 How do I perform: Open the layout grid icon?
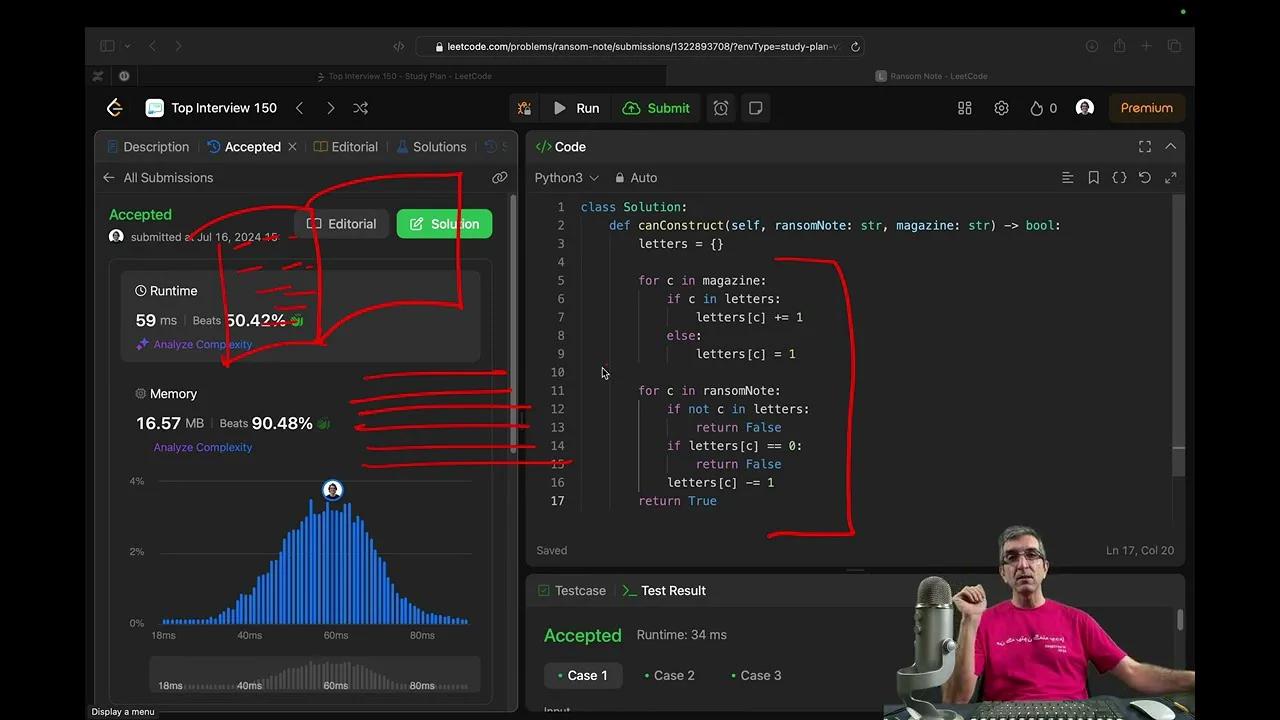point(965,108)
